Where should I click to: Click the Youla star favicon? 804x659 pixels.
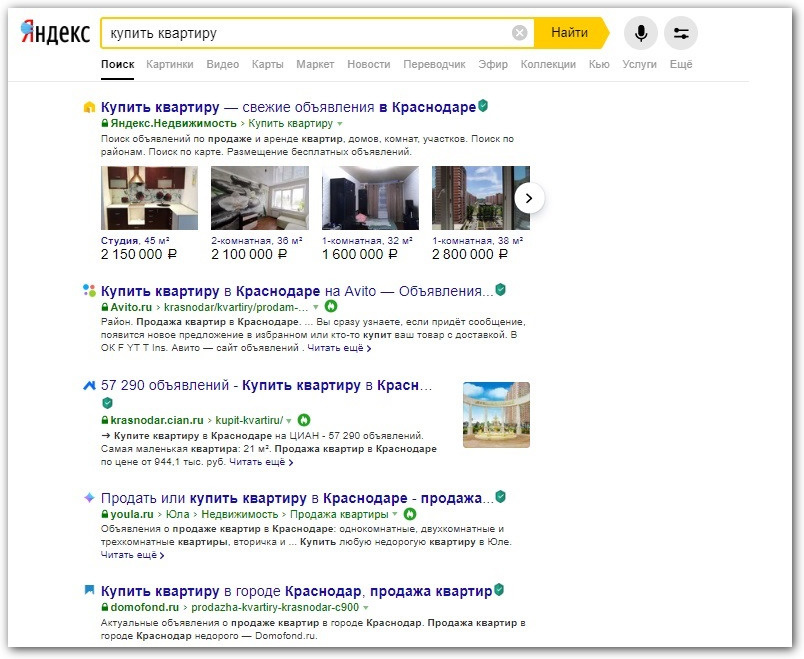click(89, 497)
